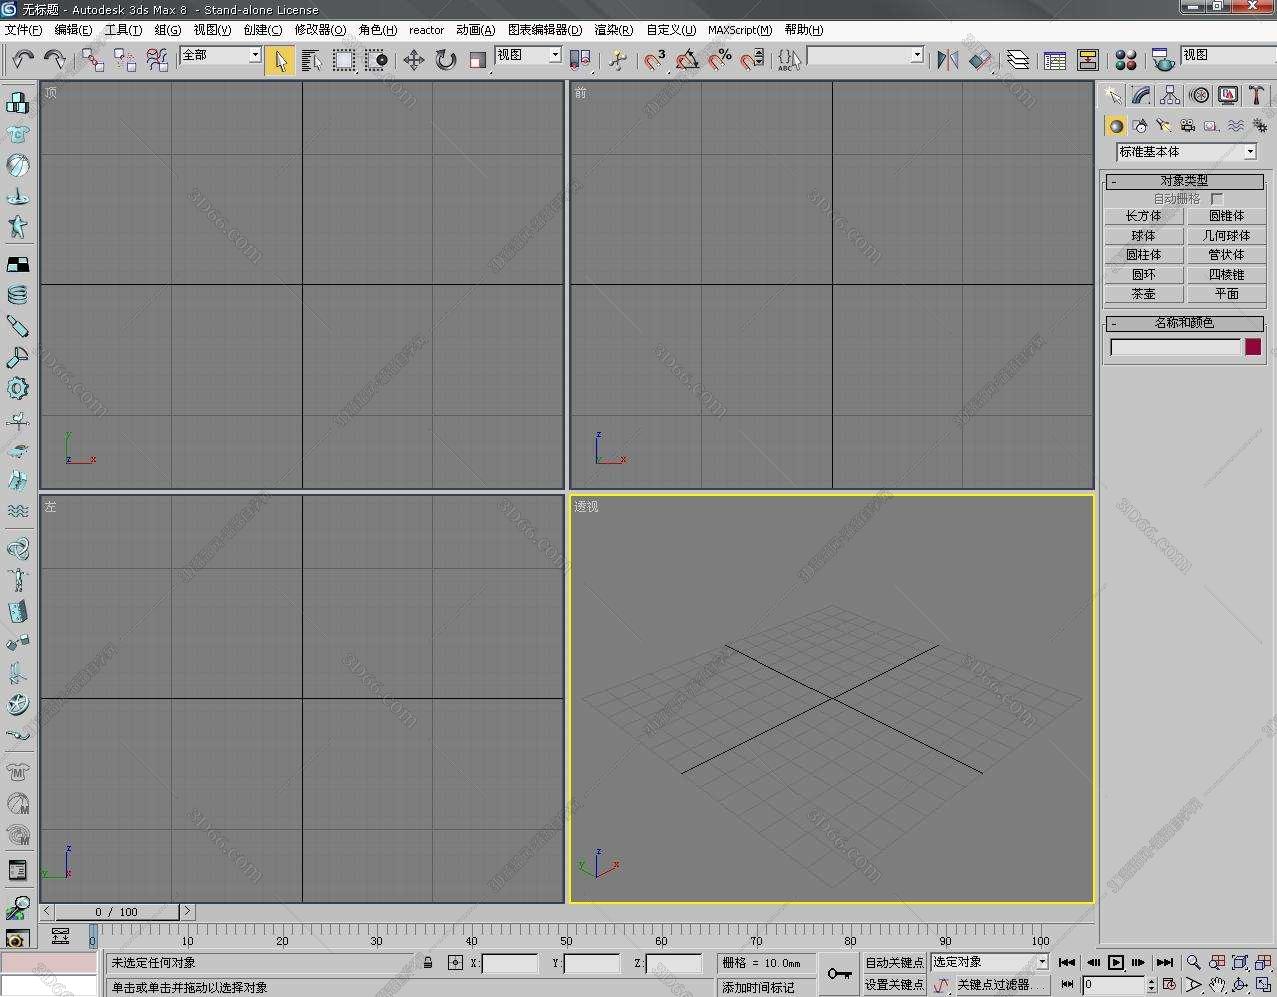
Task: Switch to the Hierarchy panel
Action: (1169, 95)
